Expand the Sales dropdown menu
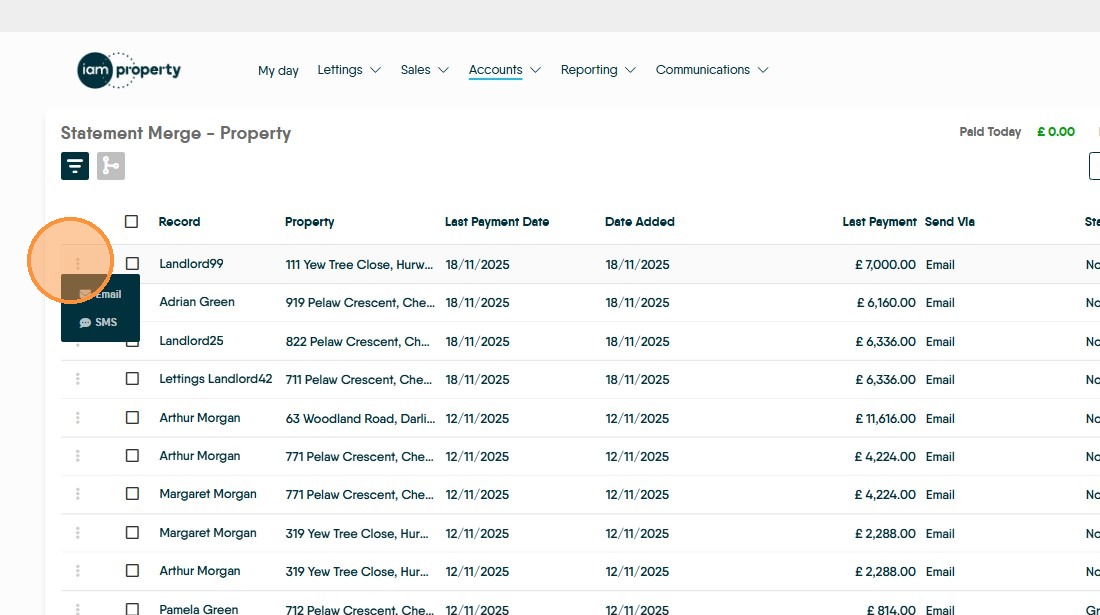 coord(424,70)
